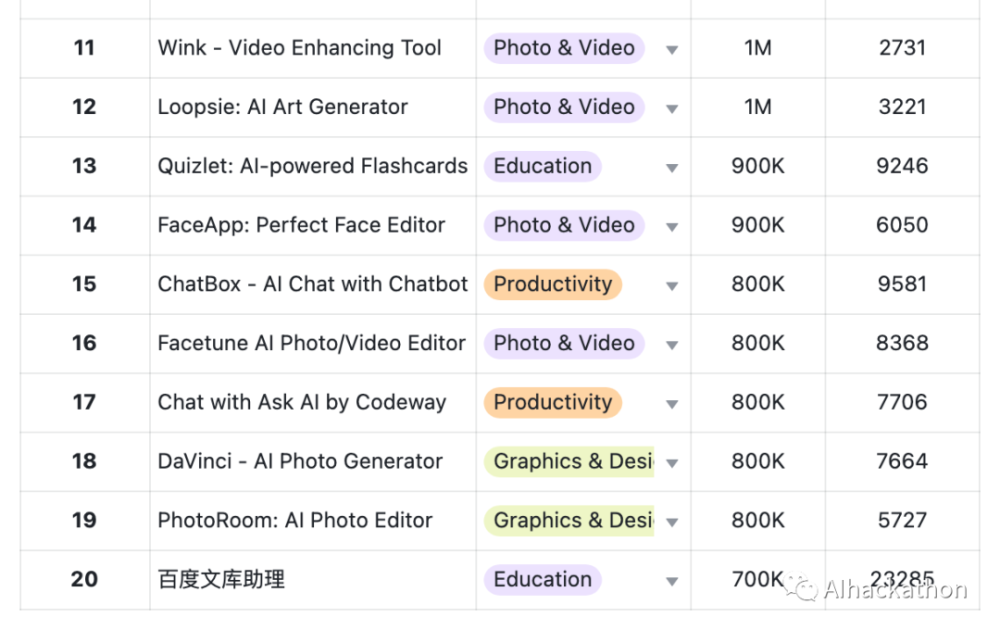Open category dropdown for 百度文库助理 row
The width and height of the screenshot is (1000, 630).
672,581
